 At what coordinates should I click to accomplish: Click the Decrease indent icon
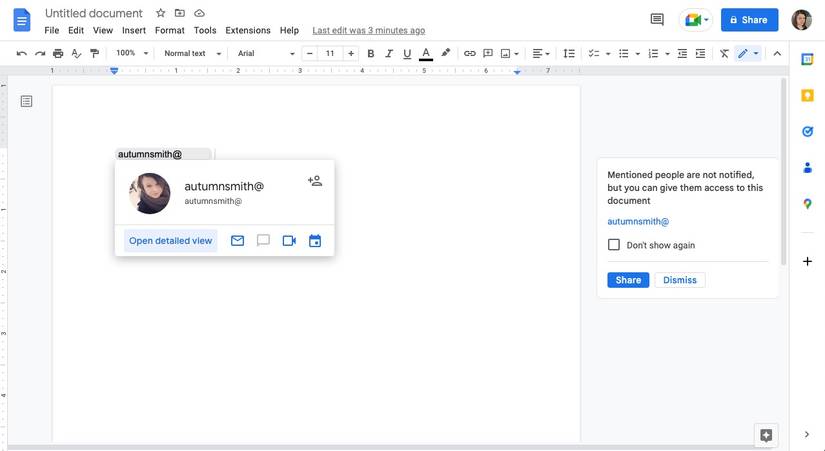[x=682, y=53]
